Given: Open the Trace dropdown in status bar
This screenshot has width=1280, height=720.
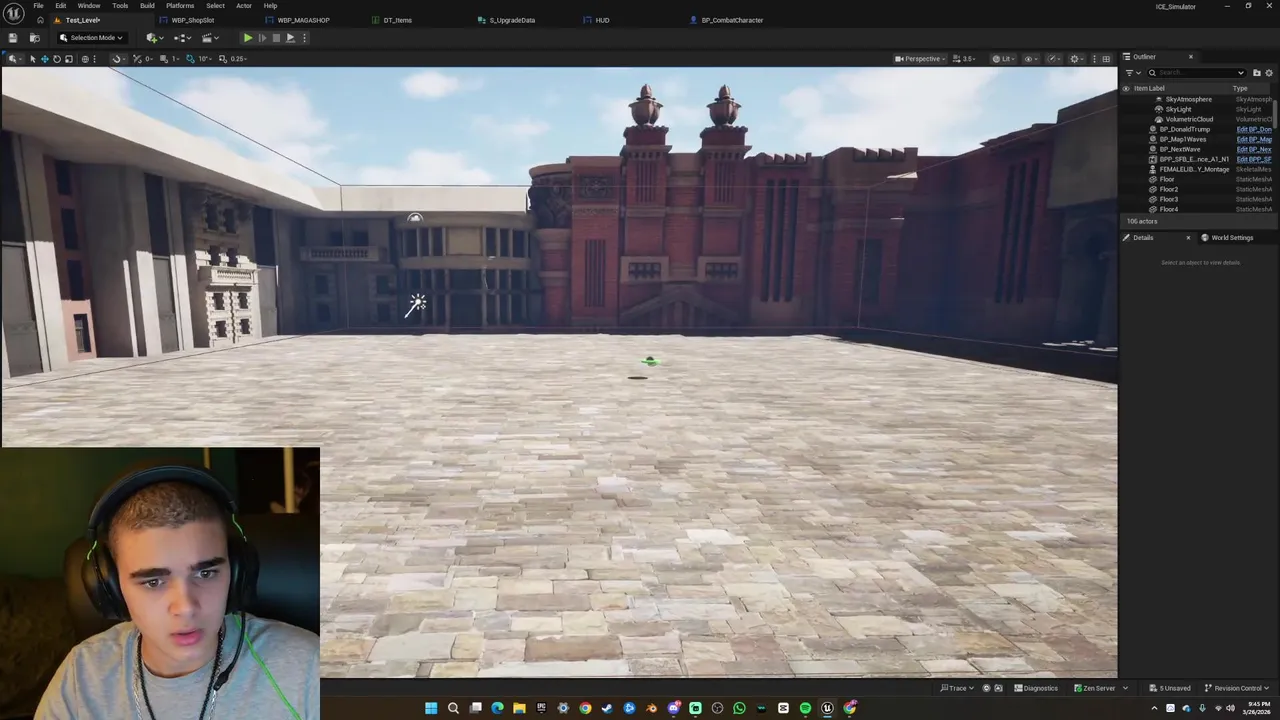Looking at the screenshot, I should pos(957,688).
